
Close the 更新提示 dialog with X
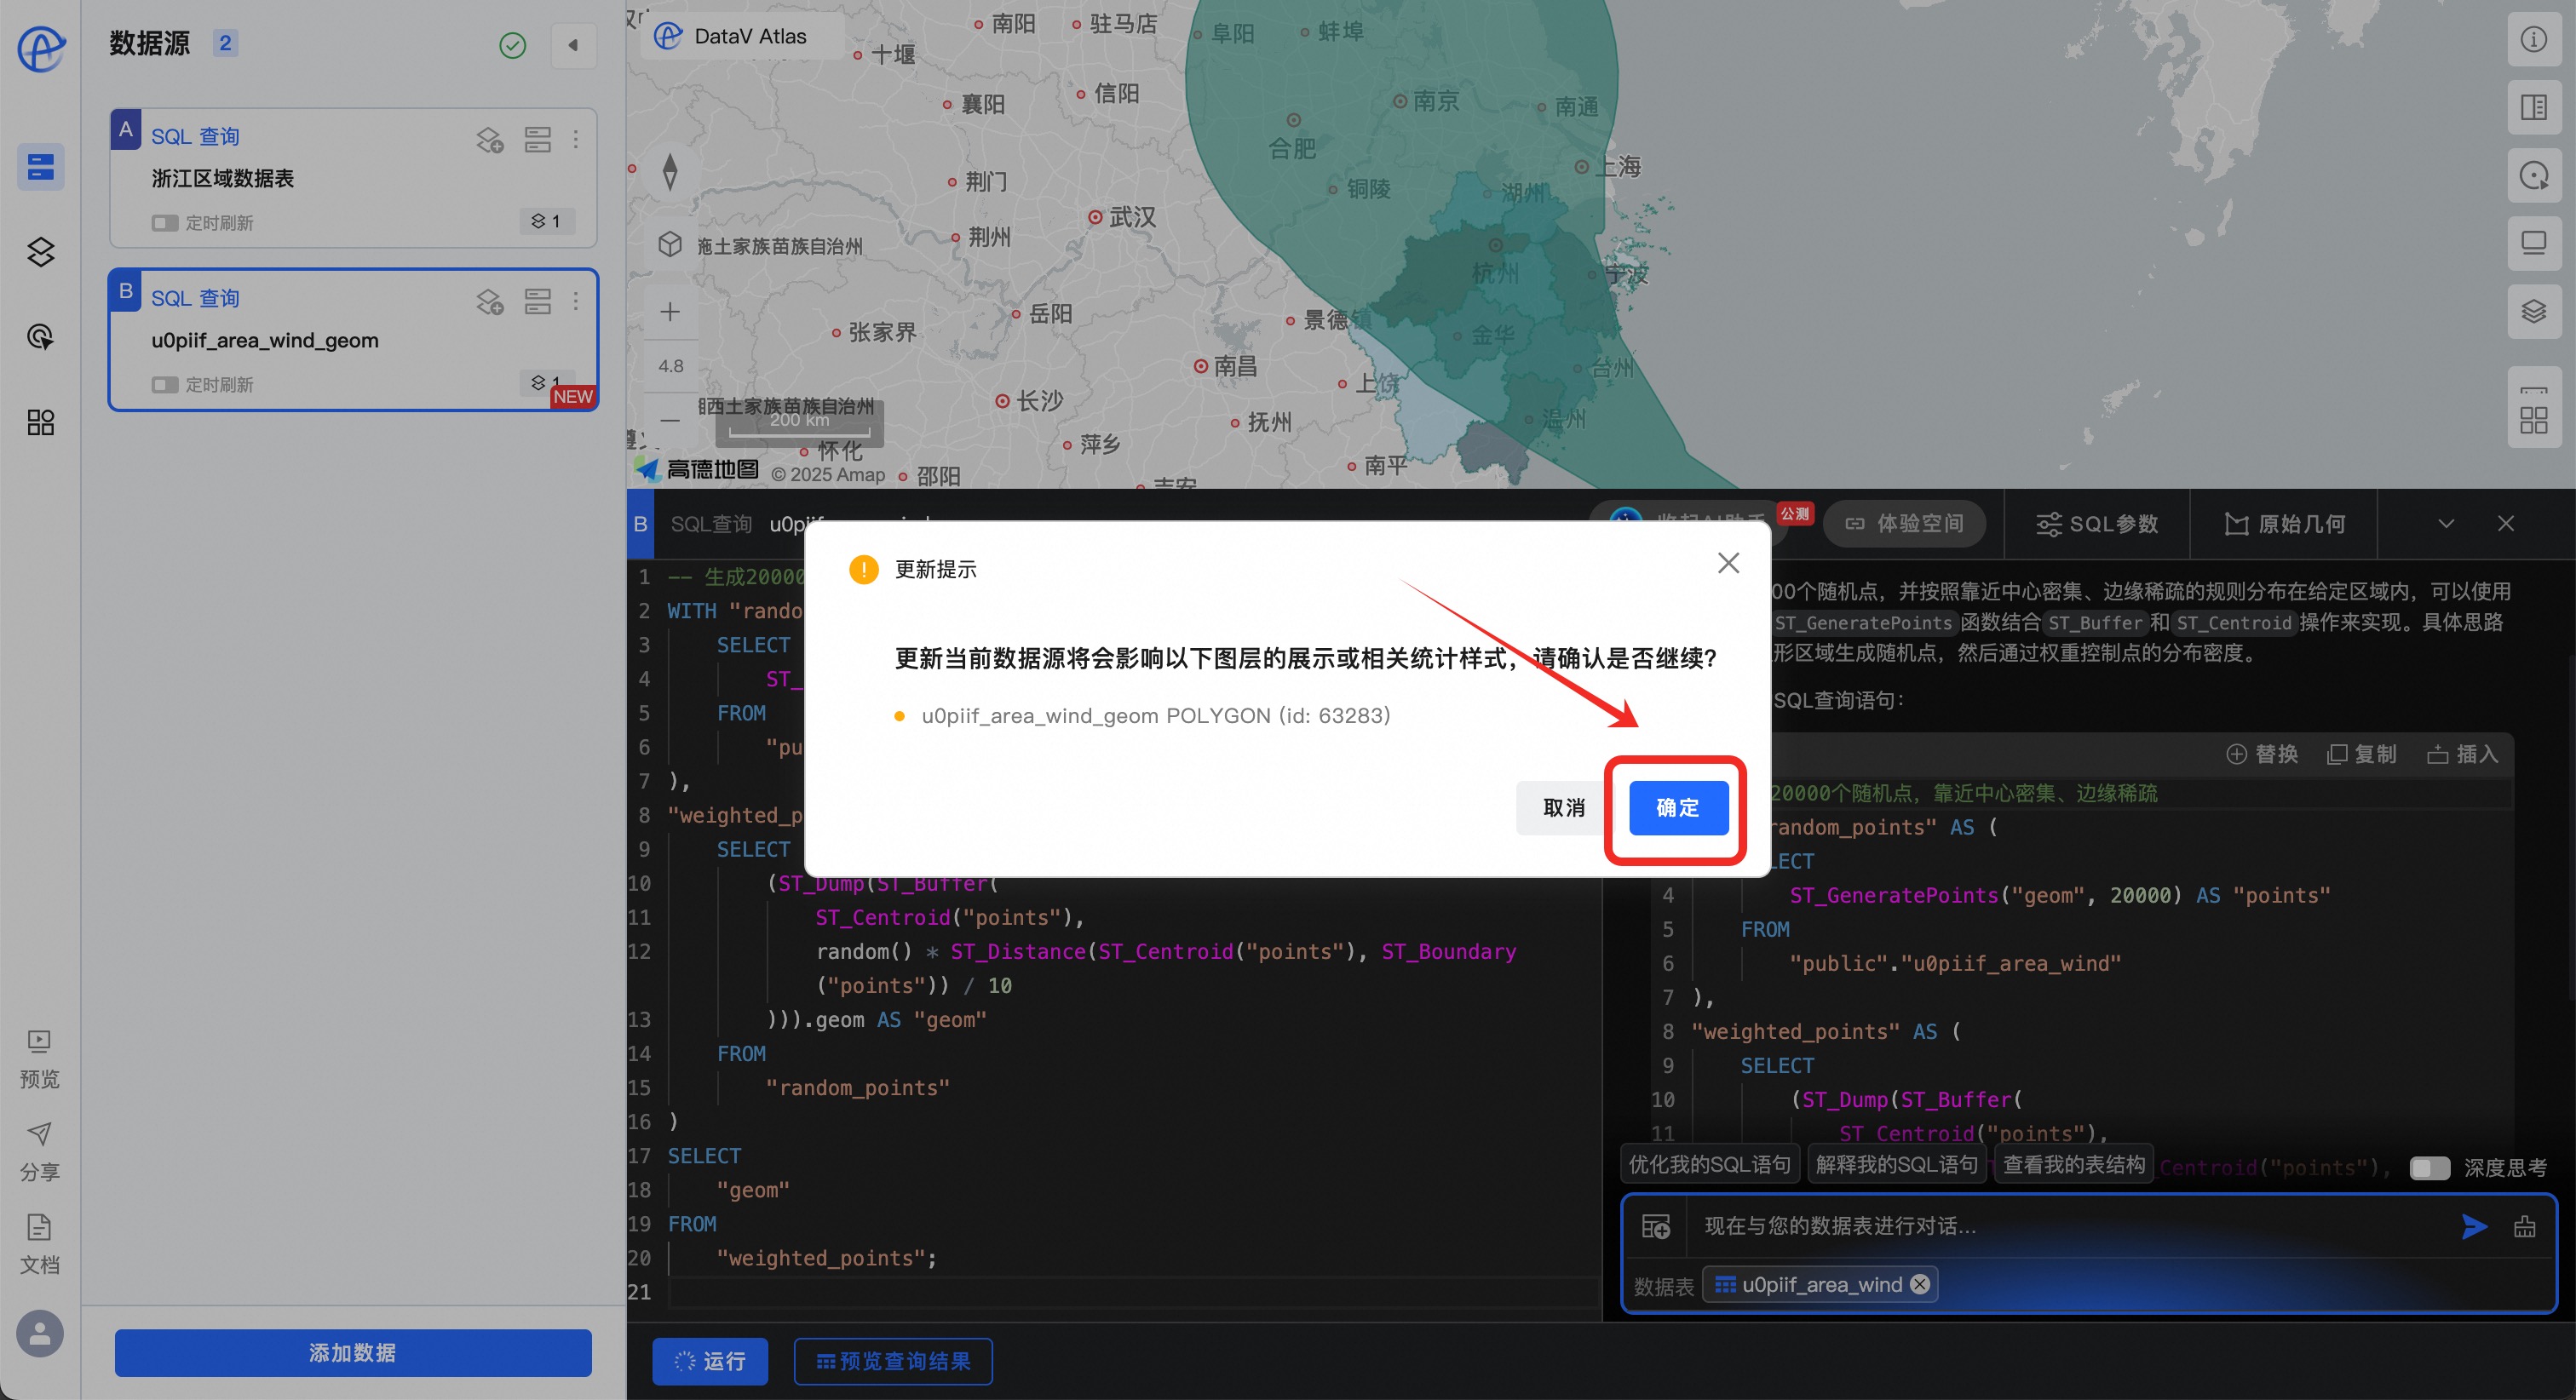pyautogui.click(x=1727, y=564)
